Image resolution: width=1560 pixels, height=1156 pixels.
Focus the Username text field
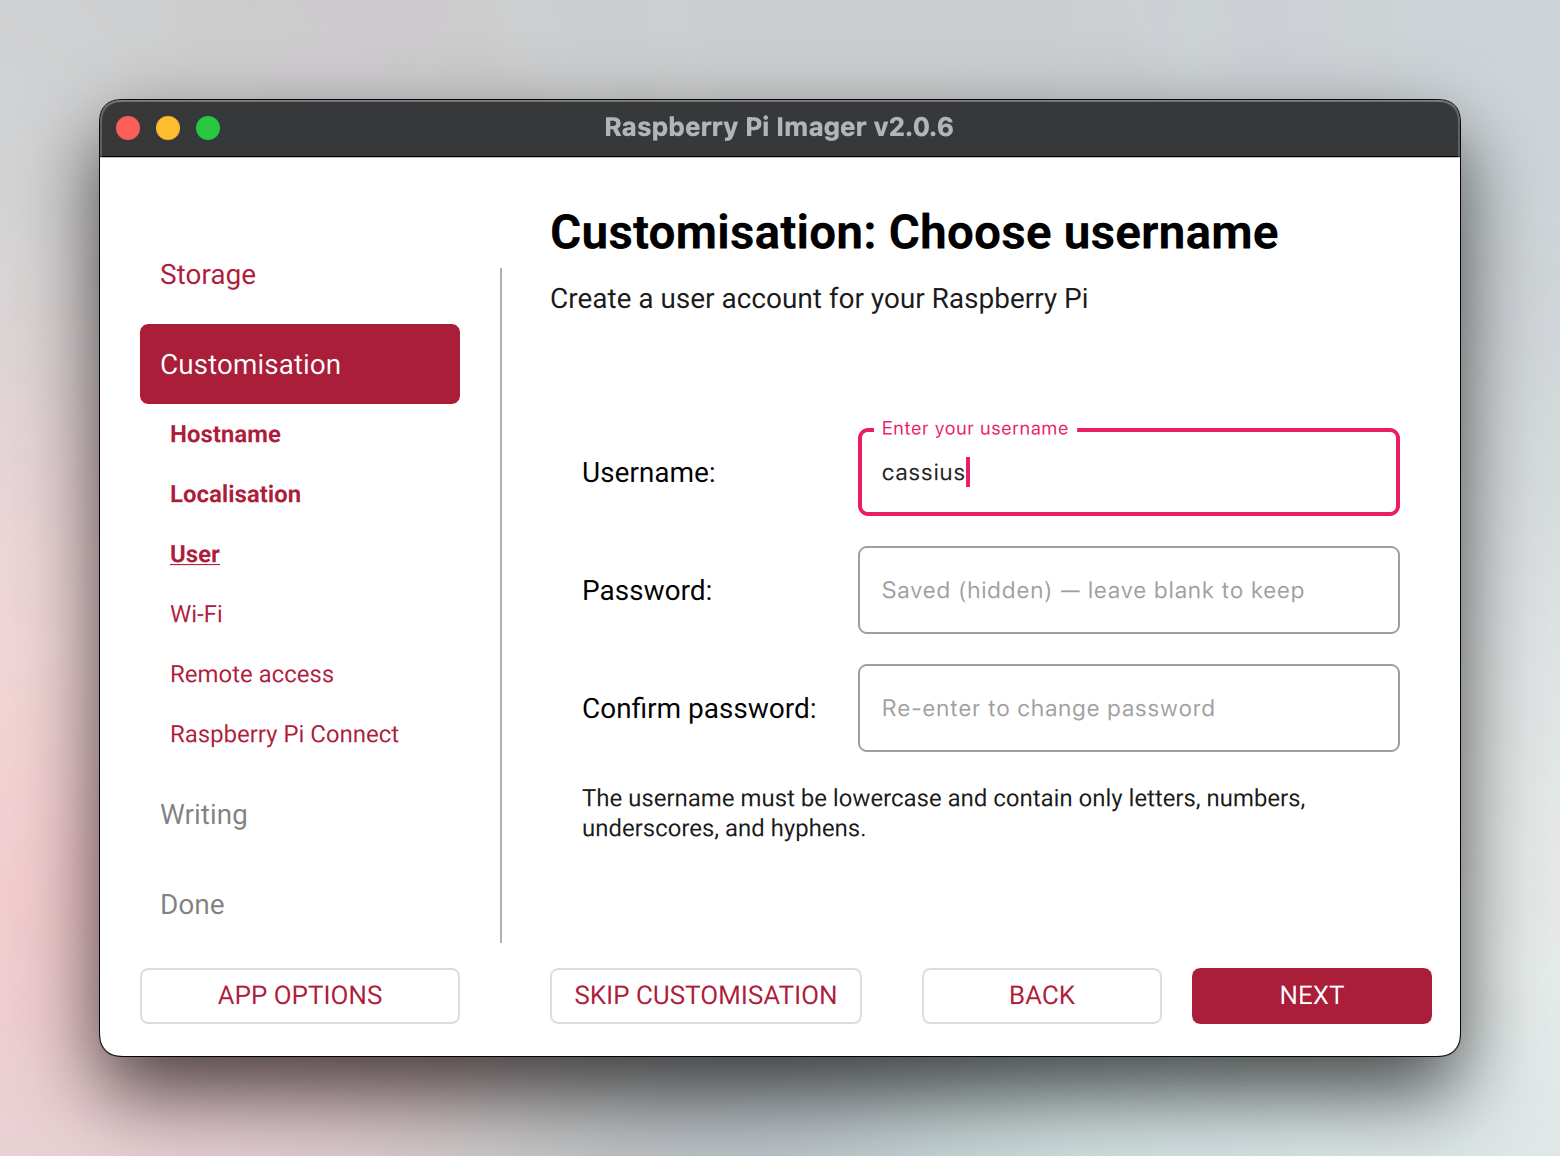1128,473
